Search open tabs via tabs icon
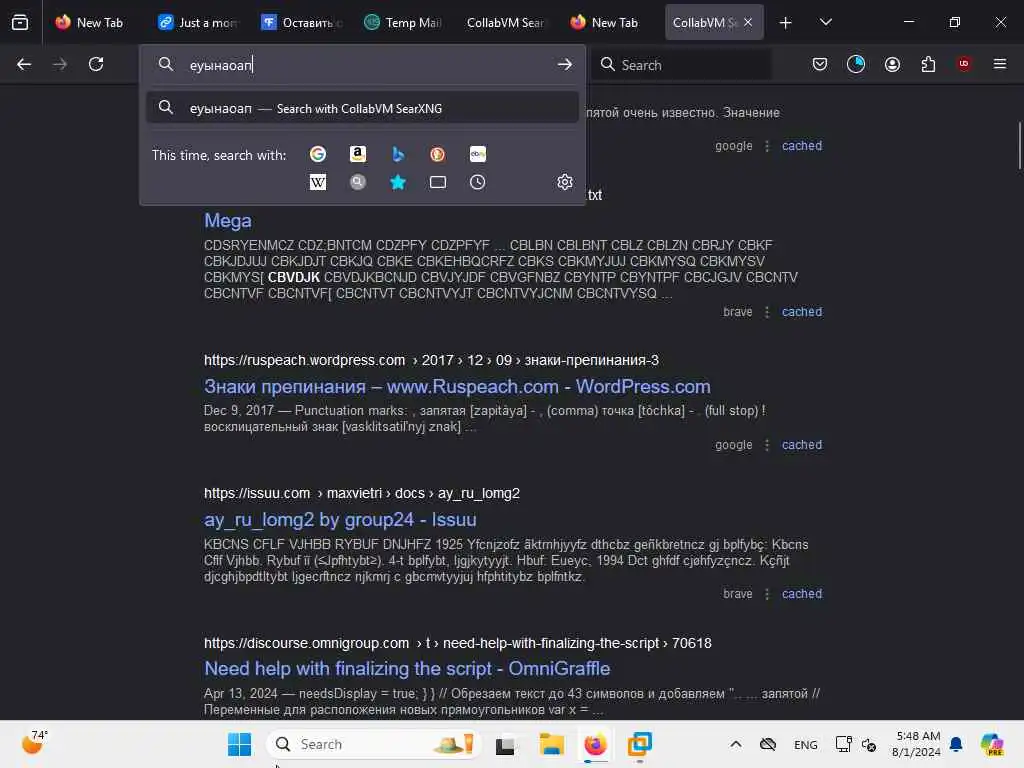Image resolution: width=1024 pixels, height=768 pixels. (438, 182)
